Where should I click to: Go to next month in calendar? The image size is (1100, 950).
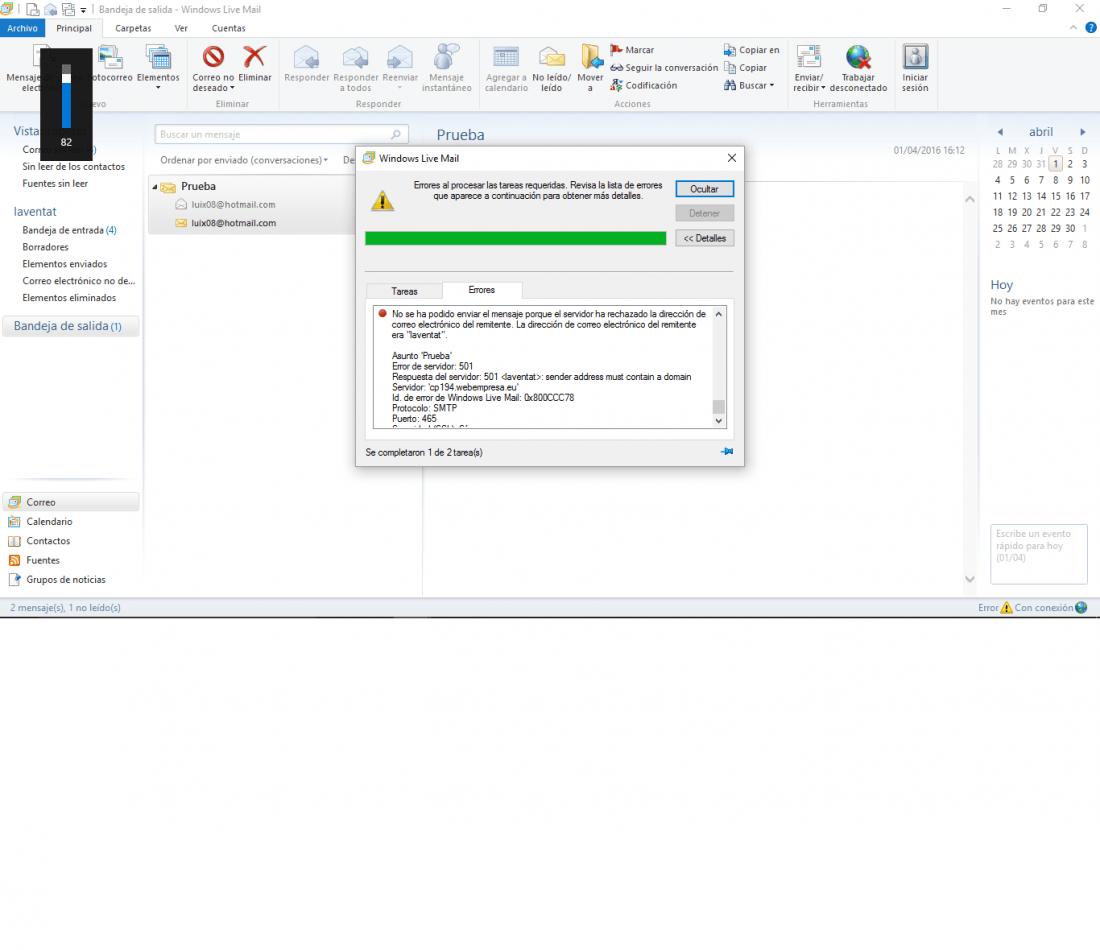pyautogui.click(x=1082, y=132)
